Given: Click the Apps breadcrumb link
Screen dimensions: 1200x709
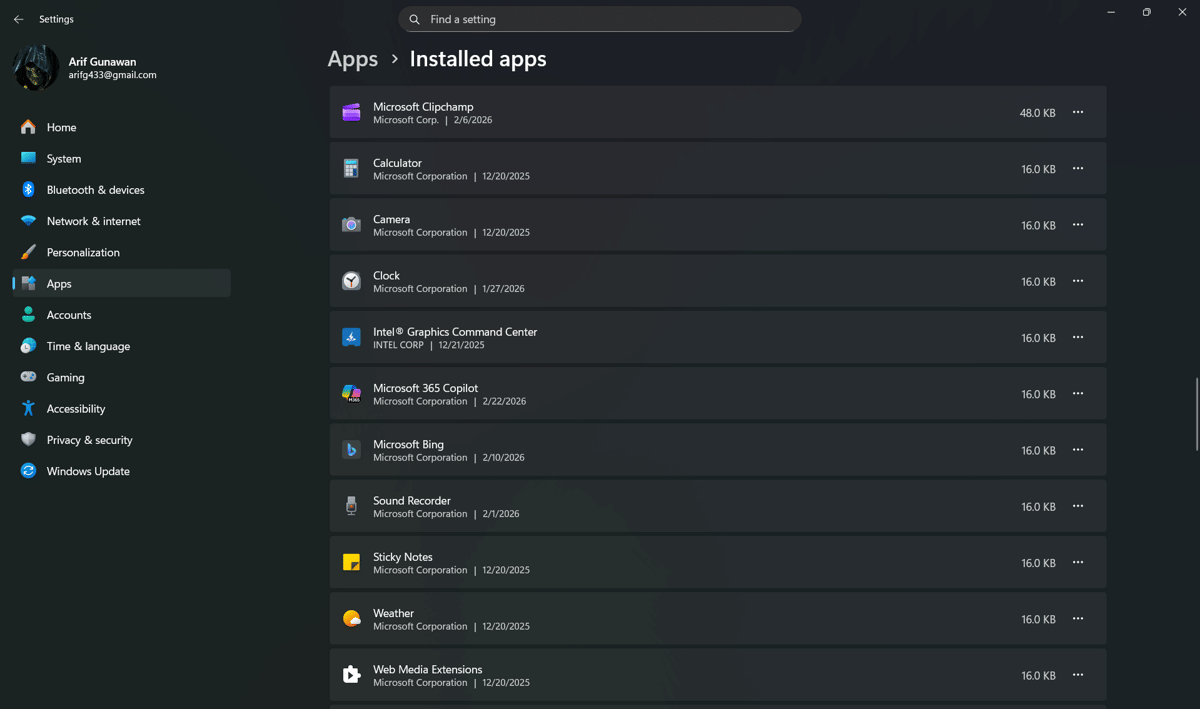Looking at the screenshot, I should pyautogui.click(x=352, y=59).
